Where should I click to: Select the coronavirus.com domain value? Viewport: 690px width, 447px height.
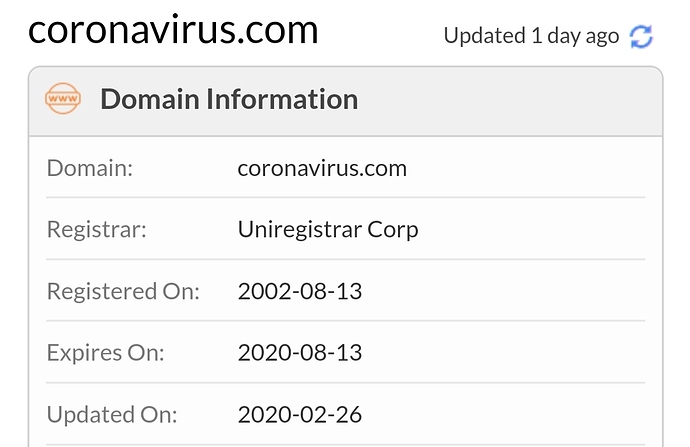[x=322, y=168]
